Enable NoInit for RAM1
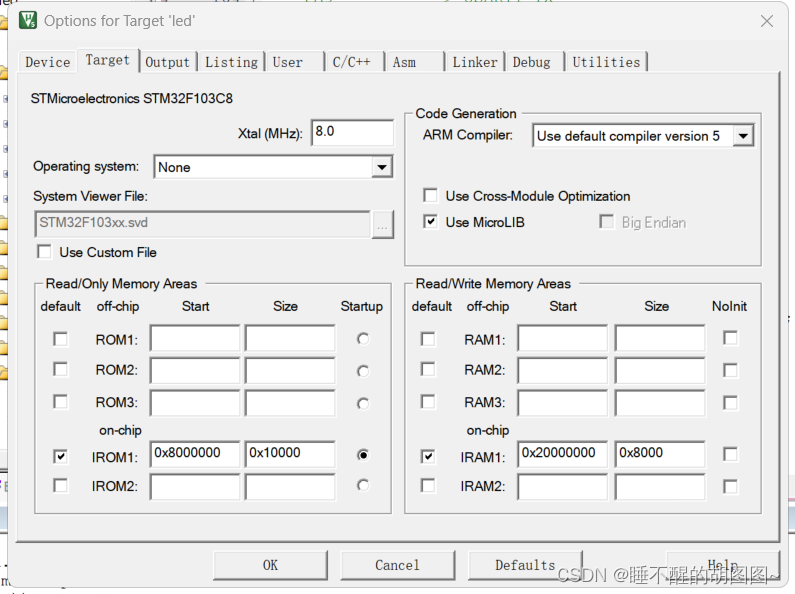 [730, 338]
